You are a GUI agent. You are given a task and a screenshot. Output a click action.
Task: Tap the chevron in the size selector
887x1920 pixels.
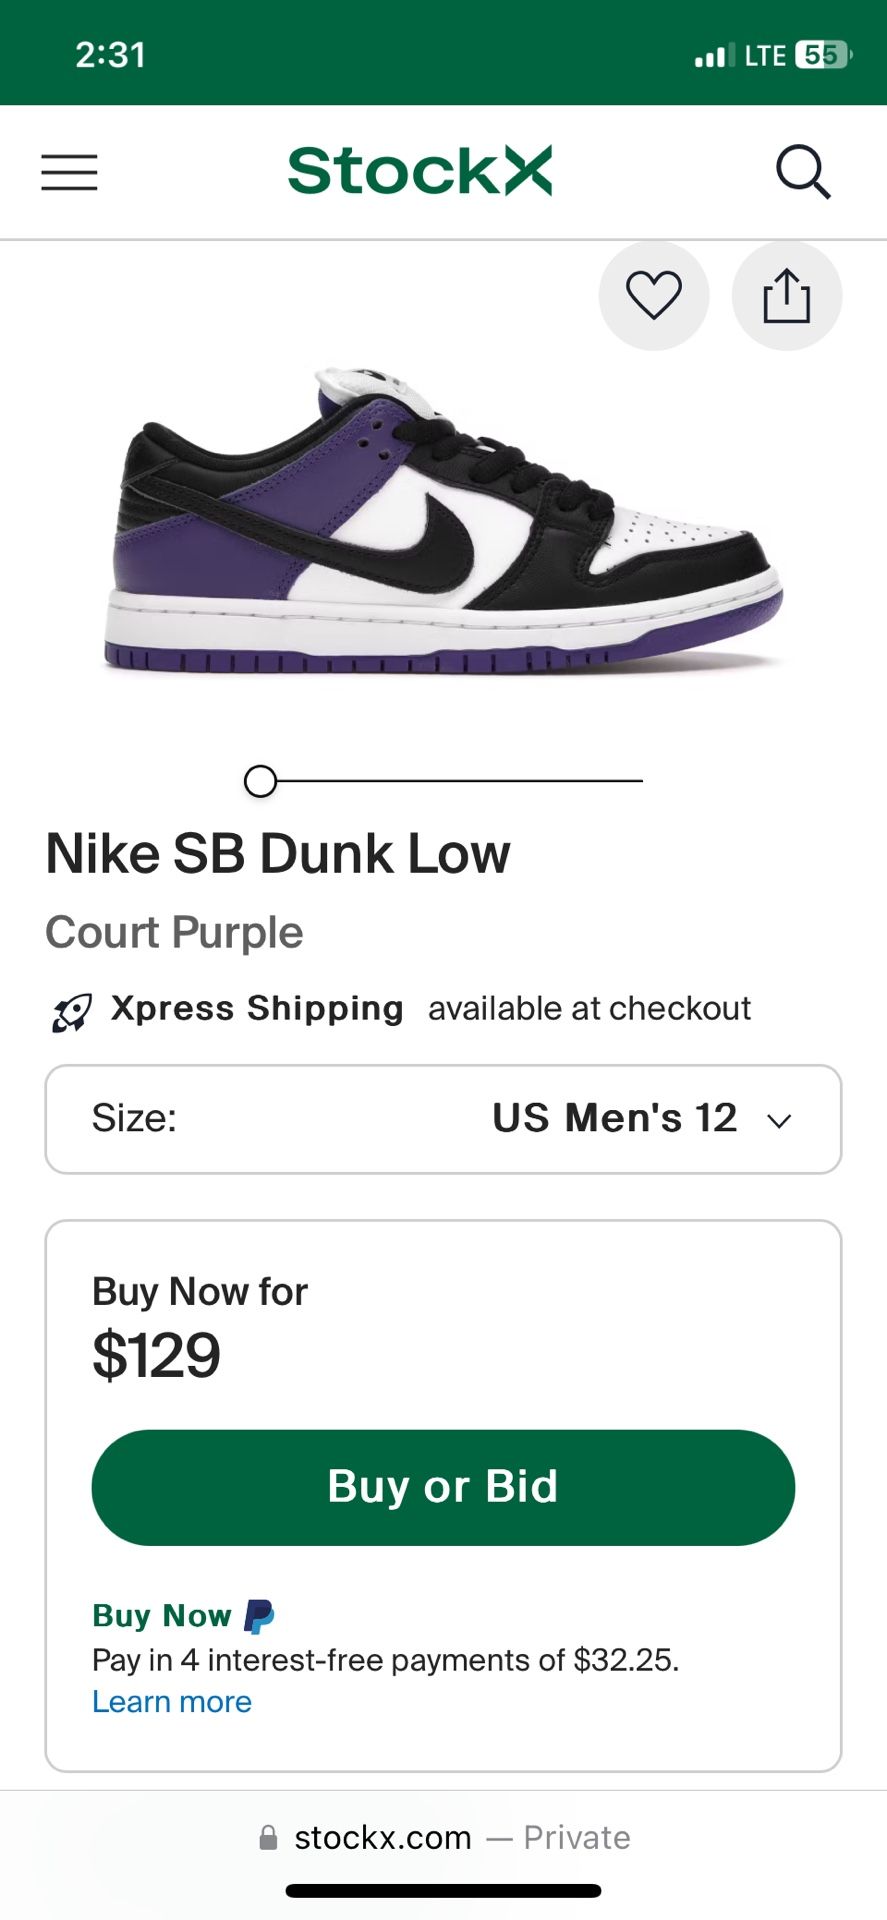point(779,1121)
